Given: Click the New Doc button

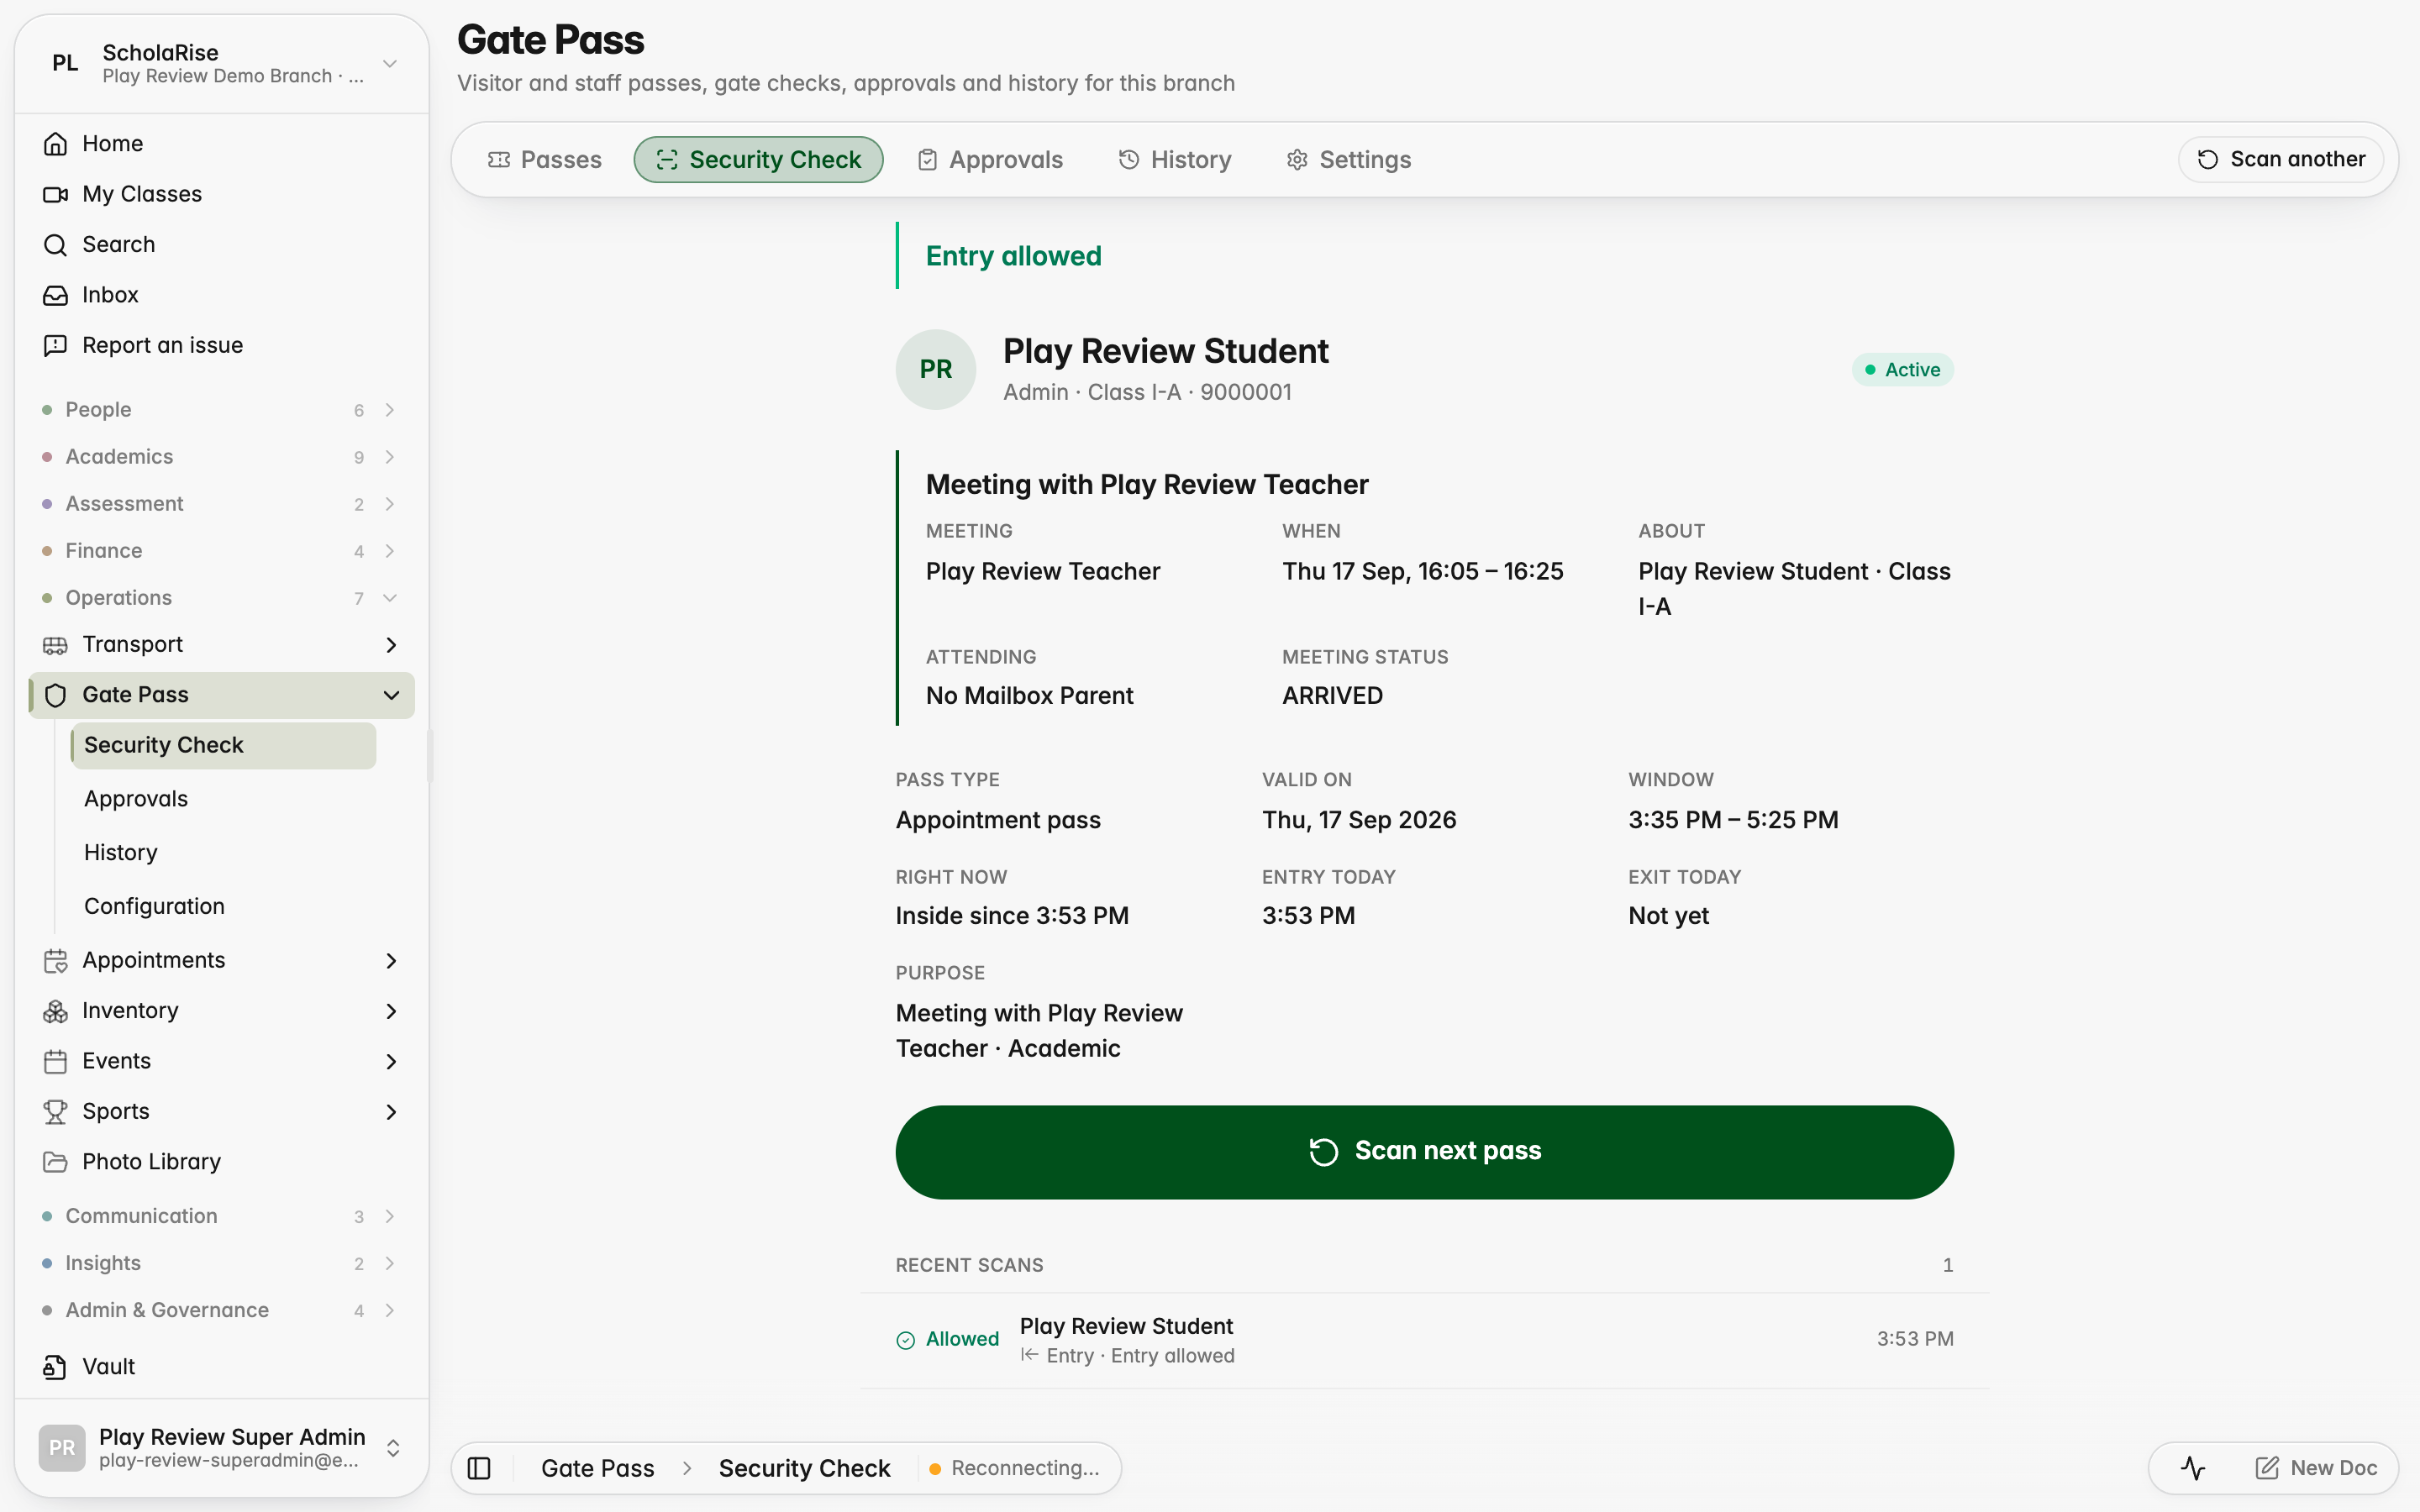Looking at the screenshot, I should [2316, 1468].
